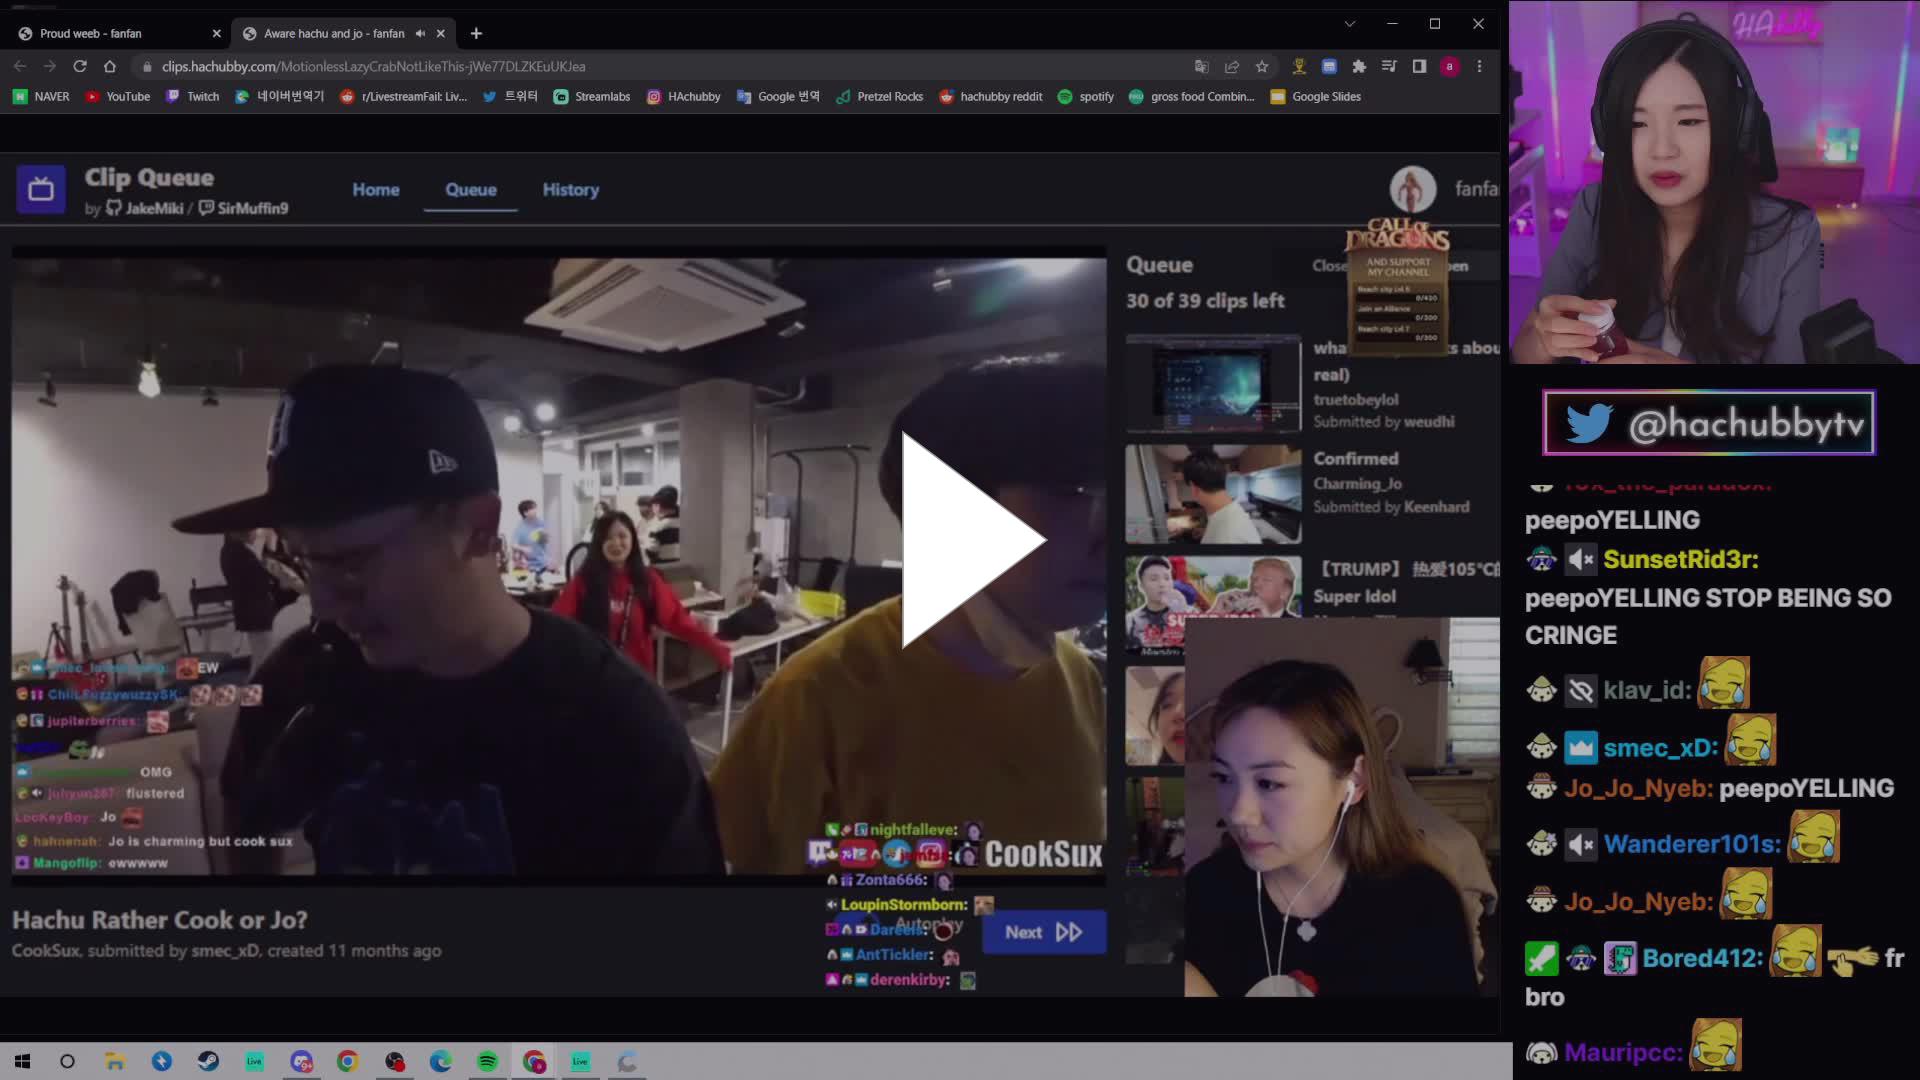Click the Next clip button
The height and width of the screenshot is (1080, 1920).
coord(1043,931)
